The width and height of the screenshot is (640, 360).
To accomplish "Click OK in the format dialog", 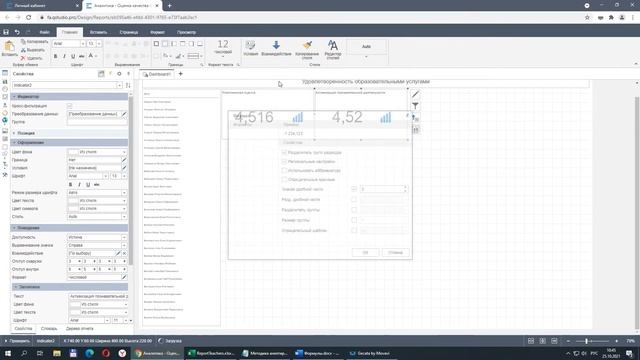I will (365, 253).
